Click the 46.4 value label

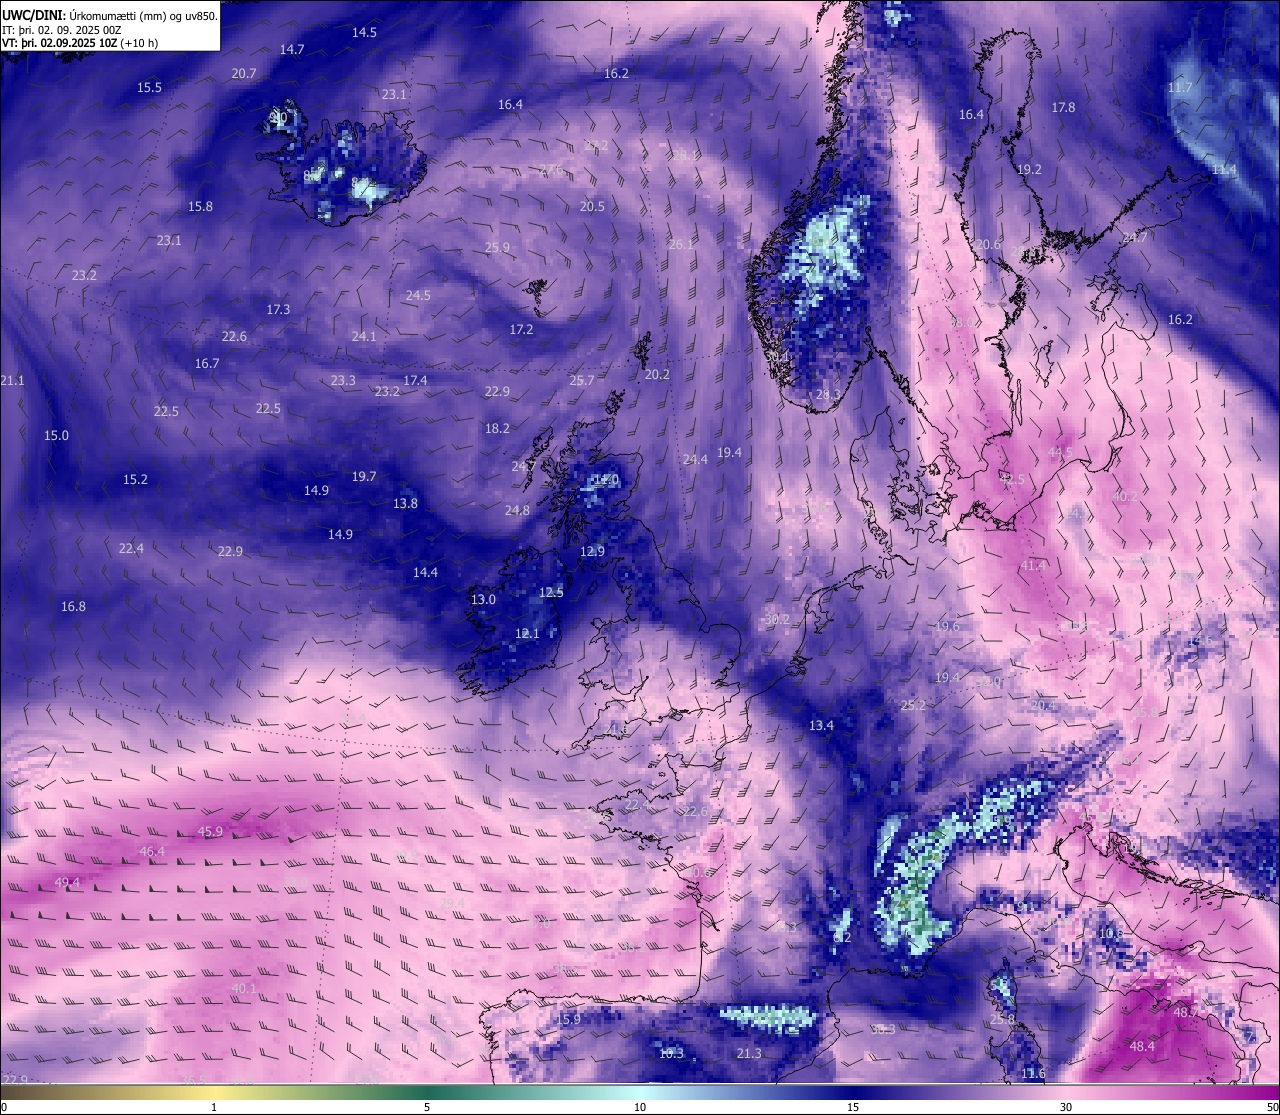(152, 851)
